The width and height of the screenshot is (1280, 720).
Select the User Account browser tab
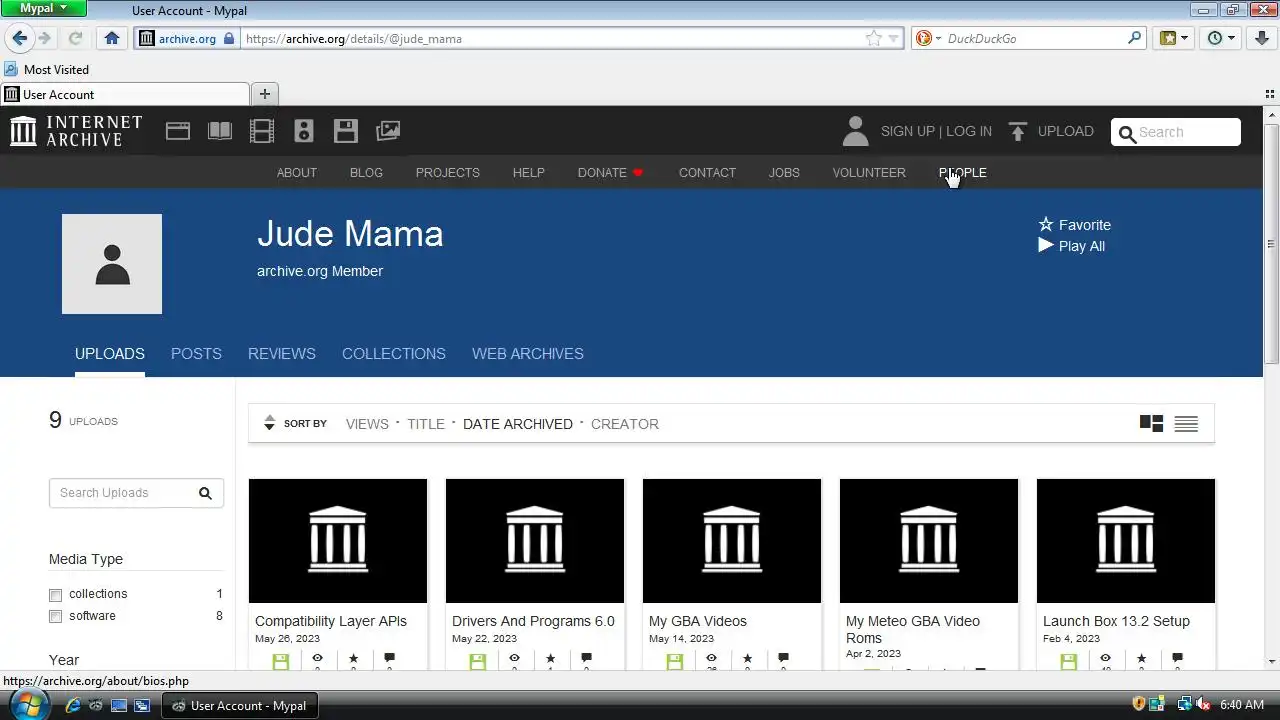click(125, 94)
